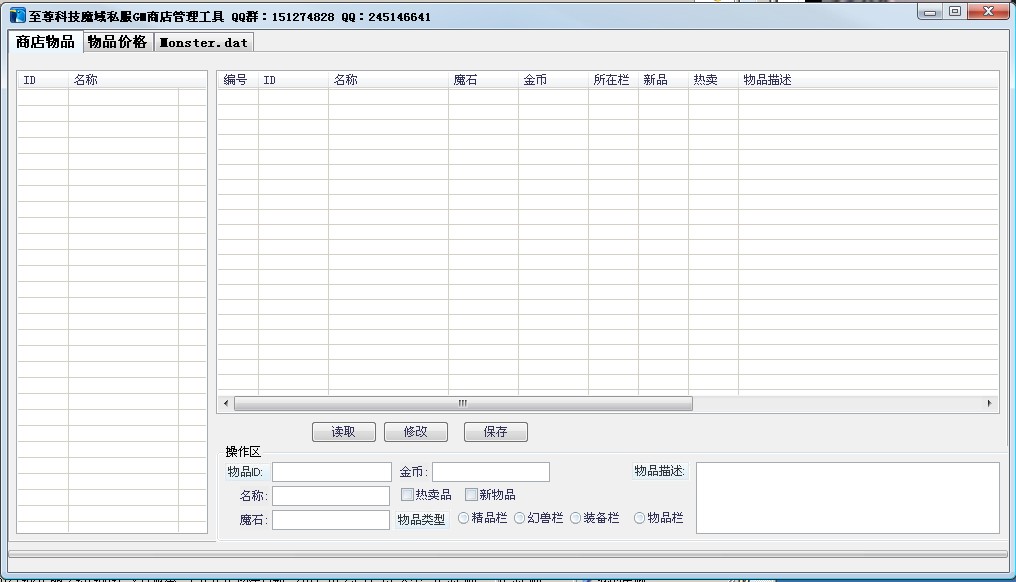Click the 名称 input field
The image size is (1016, 582).
point(330,495)
